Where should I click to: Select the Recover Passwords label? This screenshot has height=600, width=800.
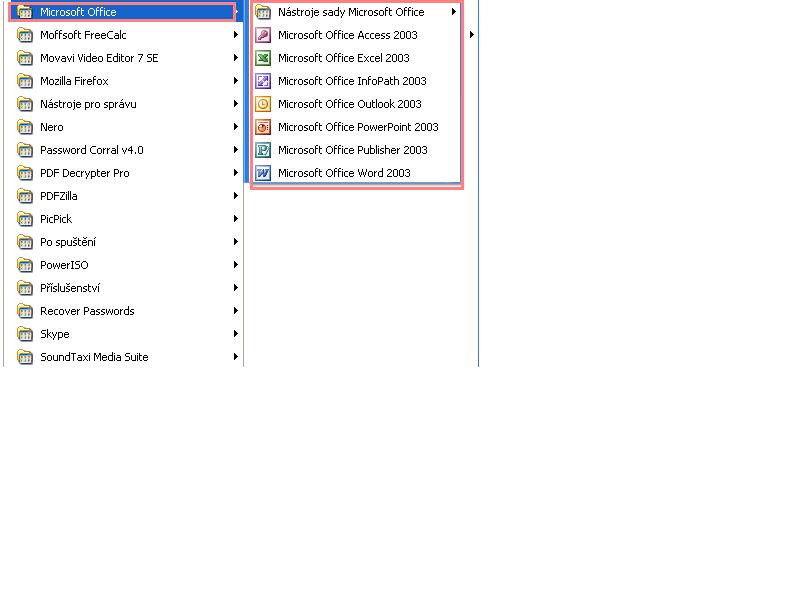coord(87,311)
